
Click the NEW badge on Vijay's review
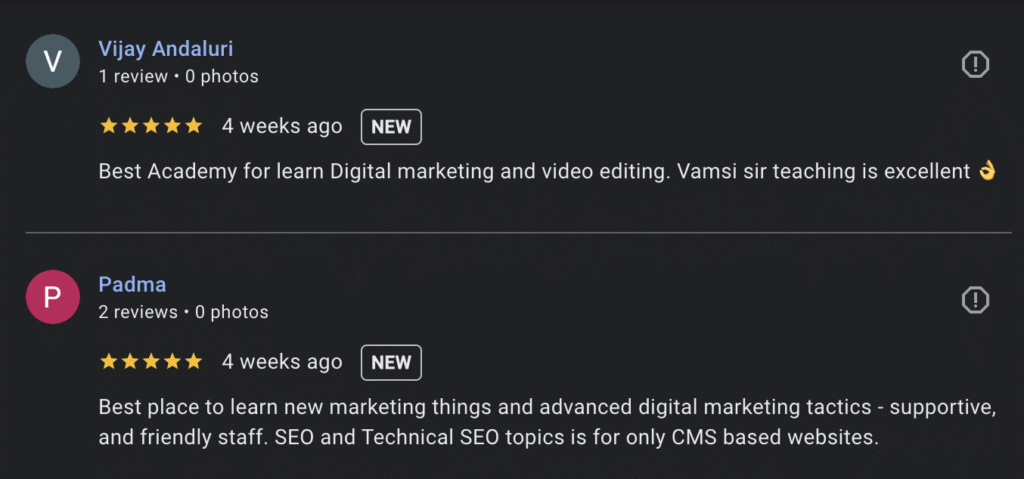tap(391, 127)
